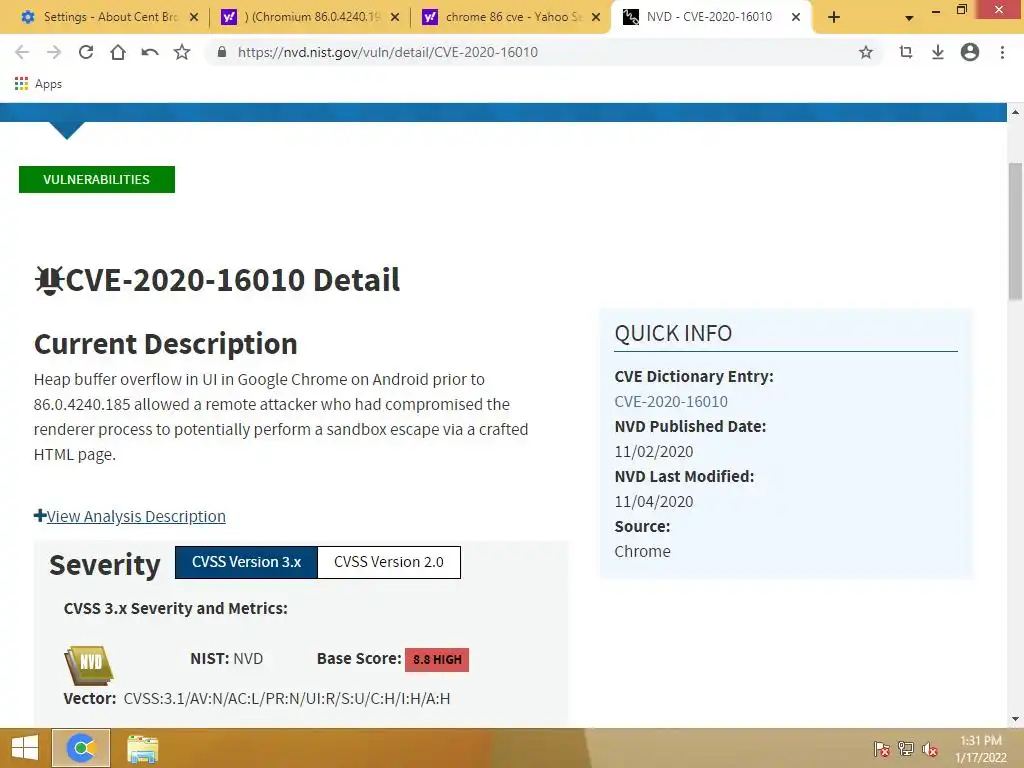Screen dimensions: 1024x768
Task: Click the padlock site security icon
Action: [x=222, y=52]
